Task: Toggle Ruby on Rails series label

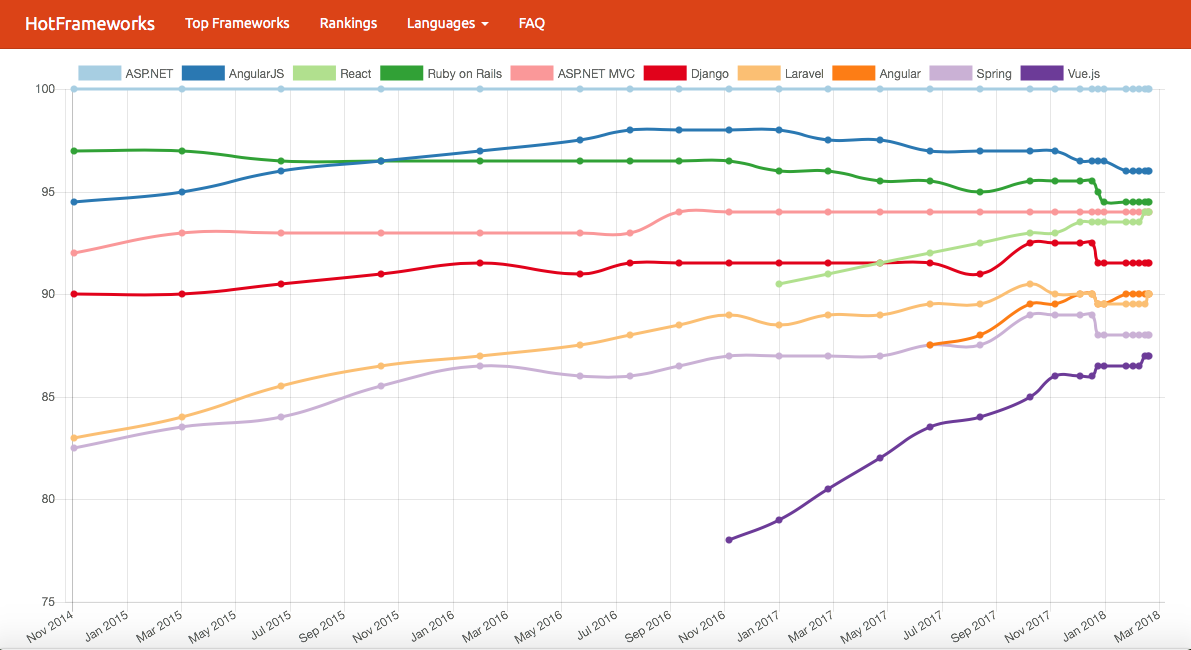Action: (465, 74)
